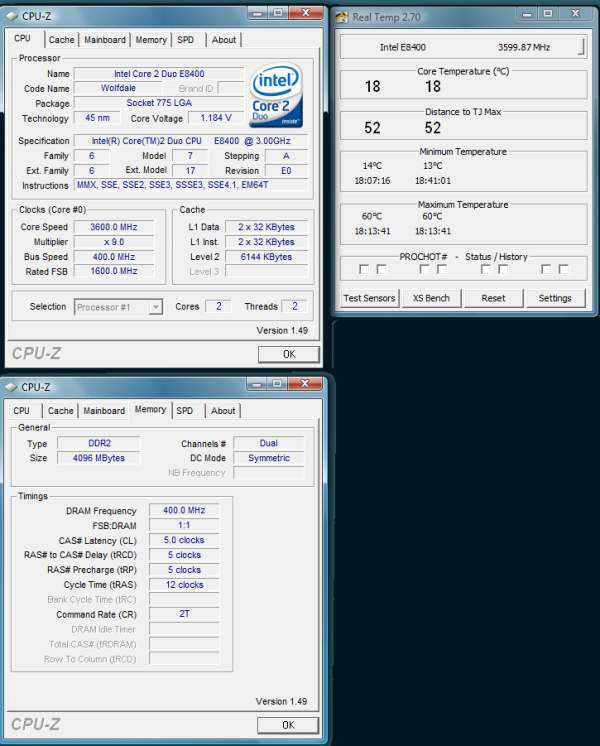This screenshot has height=746, width=600.
Task: Click the Multiplier value 'x 9.0'
Action: (114, 242)
